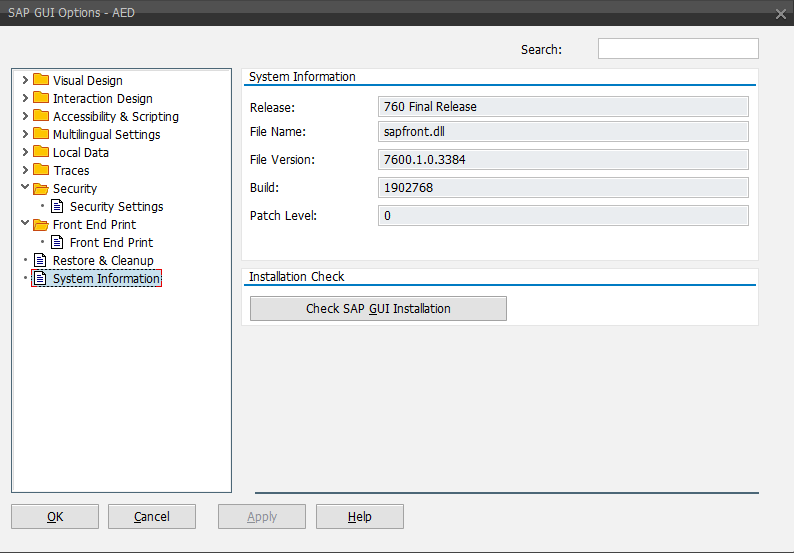Select the Traces label

point(71,170)
